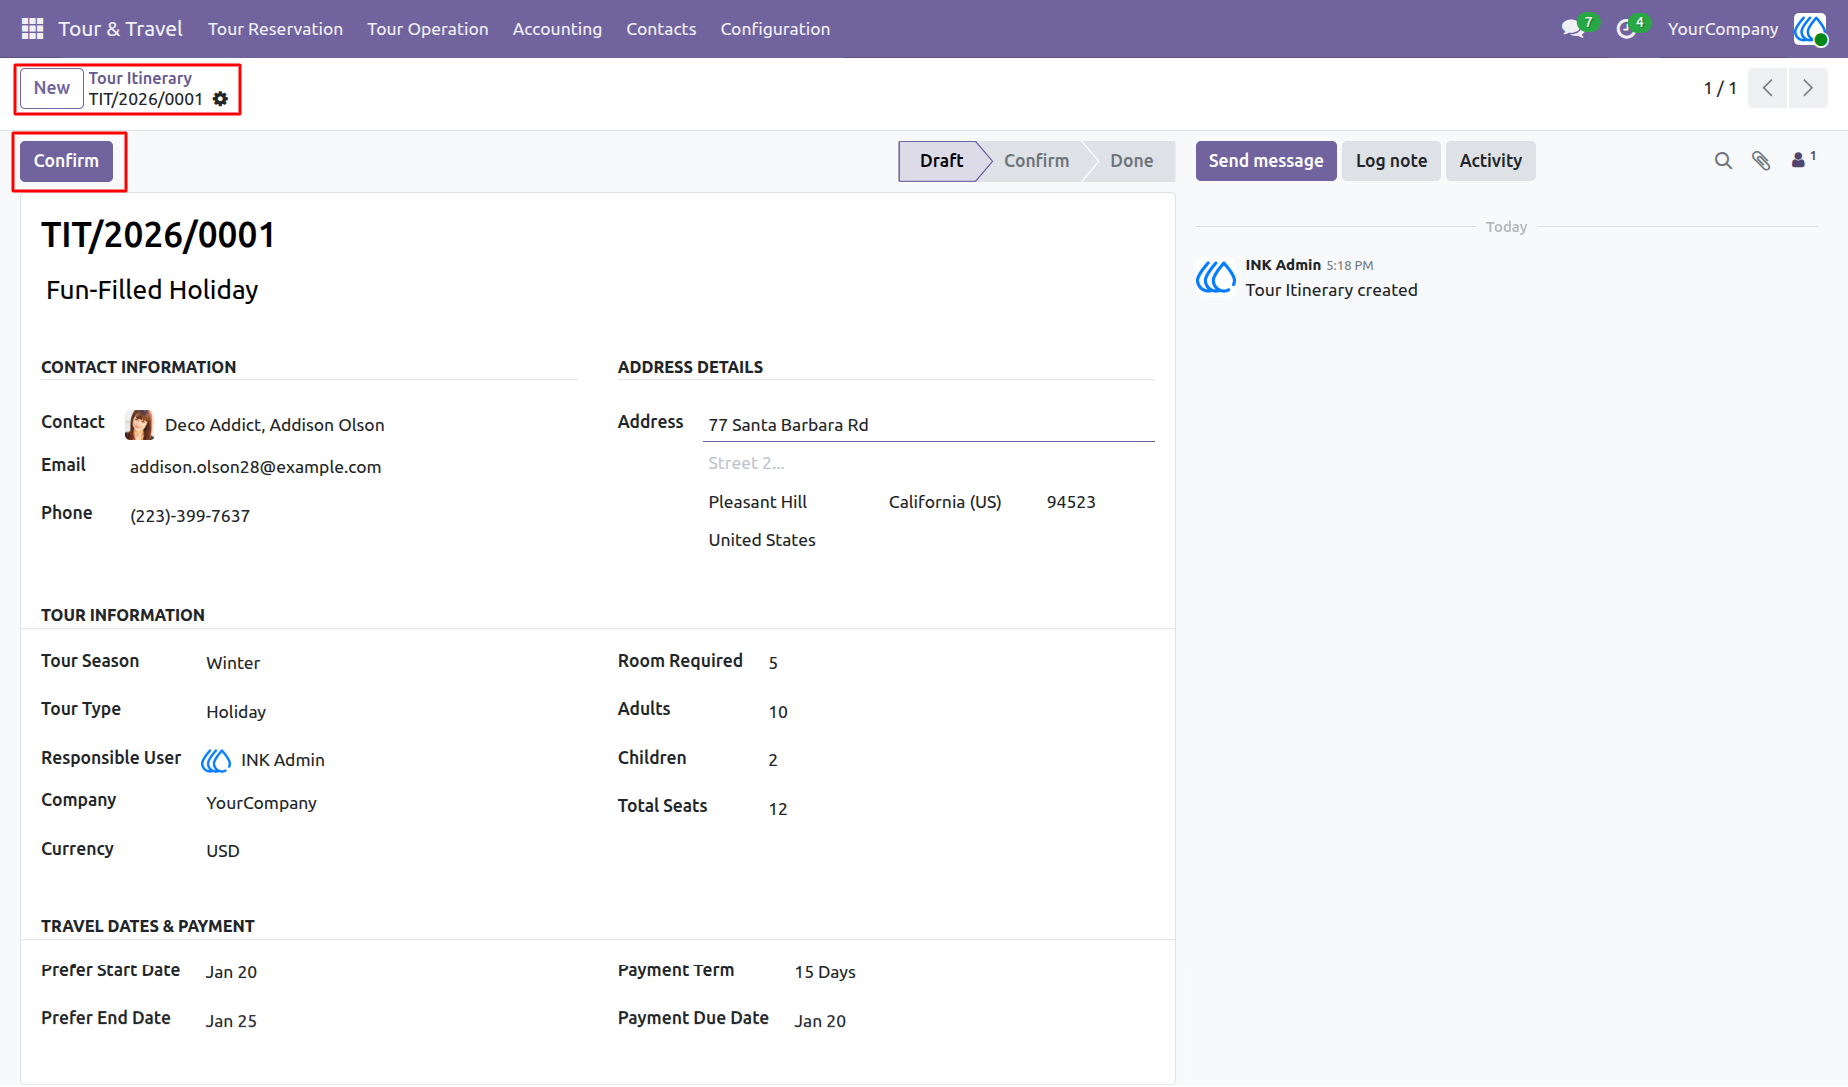Open the activities clock icon
The height and width of the screenshot is (1087, 1848).
[x=1626, y=29]
